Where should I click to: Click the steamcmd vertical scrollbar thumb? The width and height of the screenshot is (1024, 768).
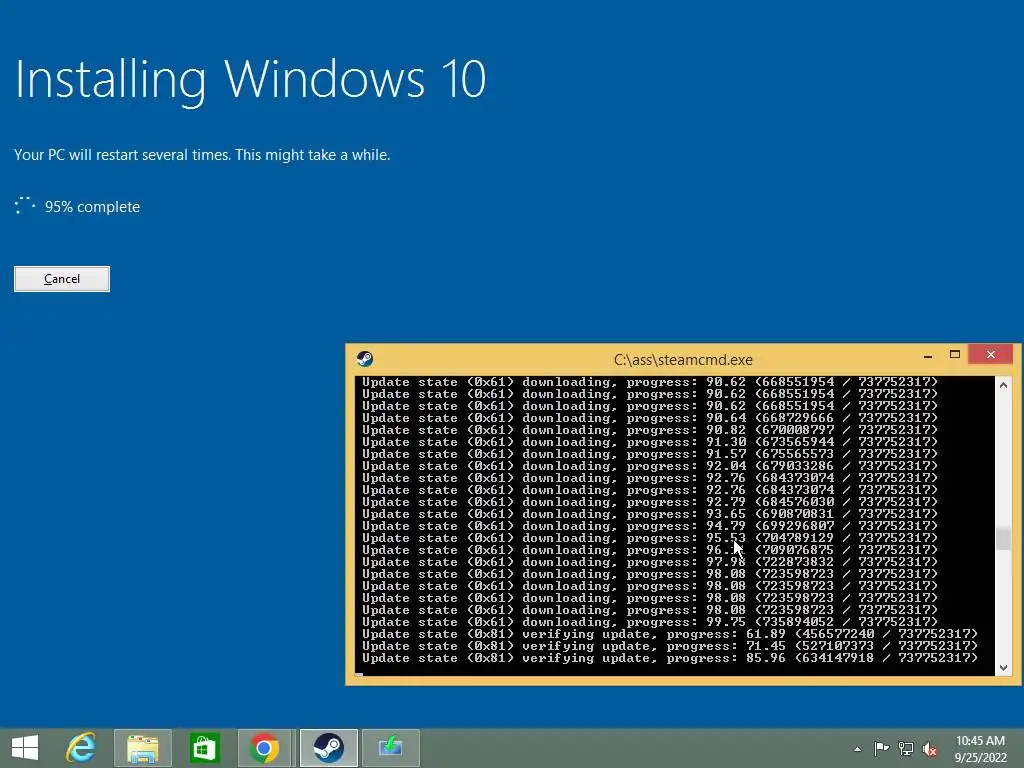click(x=1004, y=539)
